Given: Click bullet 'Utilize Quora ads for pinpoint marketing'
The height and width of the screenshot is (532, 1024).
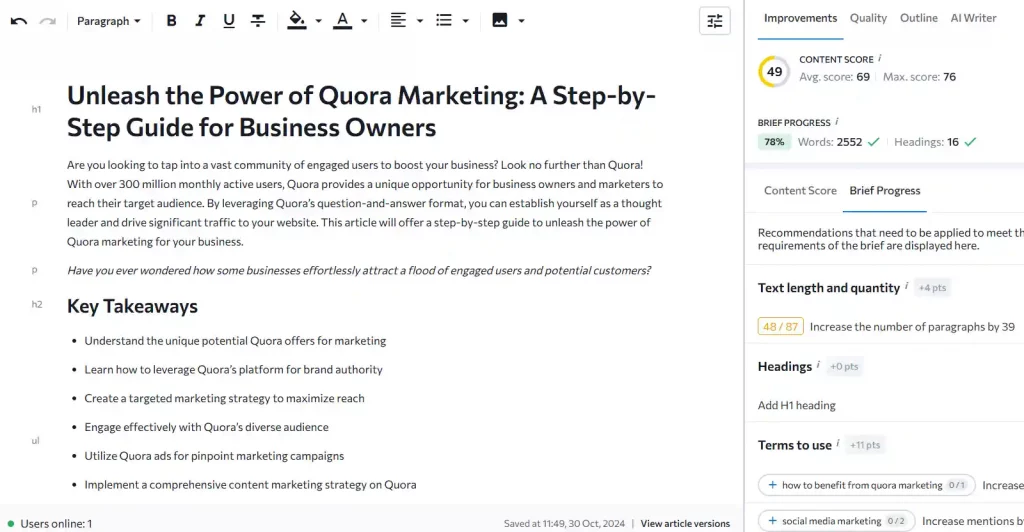Looking at the screenshot, I should (x=214, y=456).
